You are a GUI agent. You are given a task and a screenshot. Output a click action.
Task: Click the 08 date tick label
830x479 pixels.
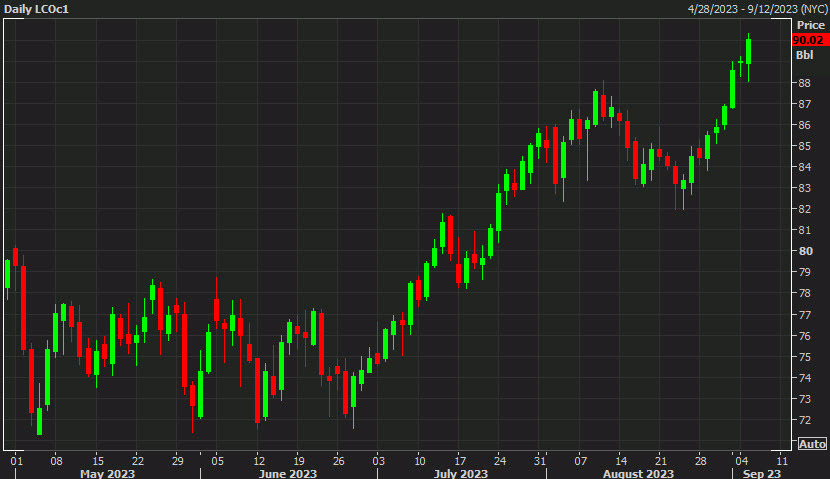56,461
